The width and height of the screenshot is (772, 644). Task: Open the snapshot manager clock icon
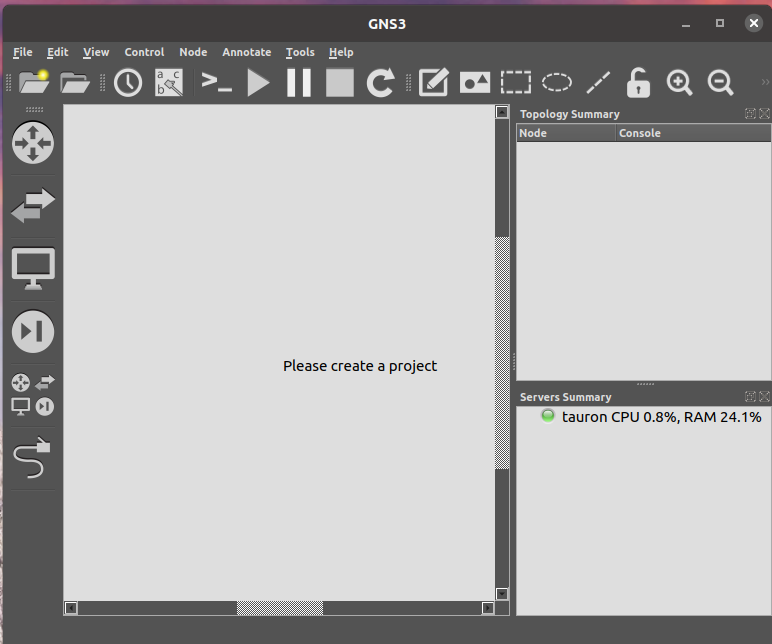(x=128, y=82)
